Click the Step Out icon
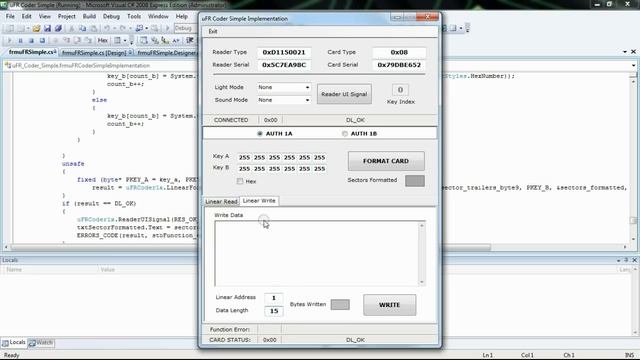The image size is (640, 360). click(x=89, y=40)
